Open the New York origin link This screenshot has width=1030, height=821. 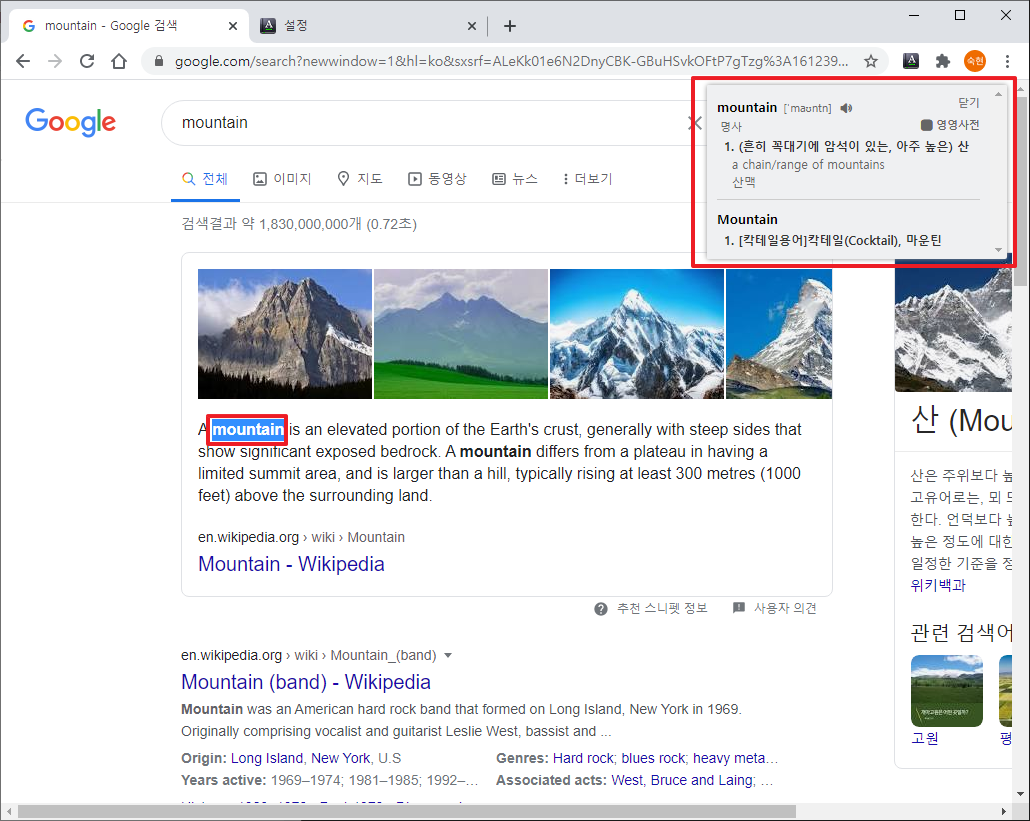pos(340,759)
